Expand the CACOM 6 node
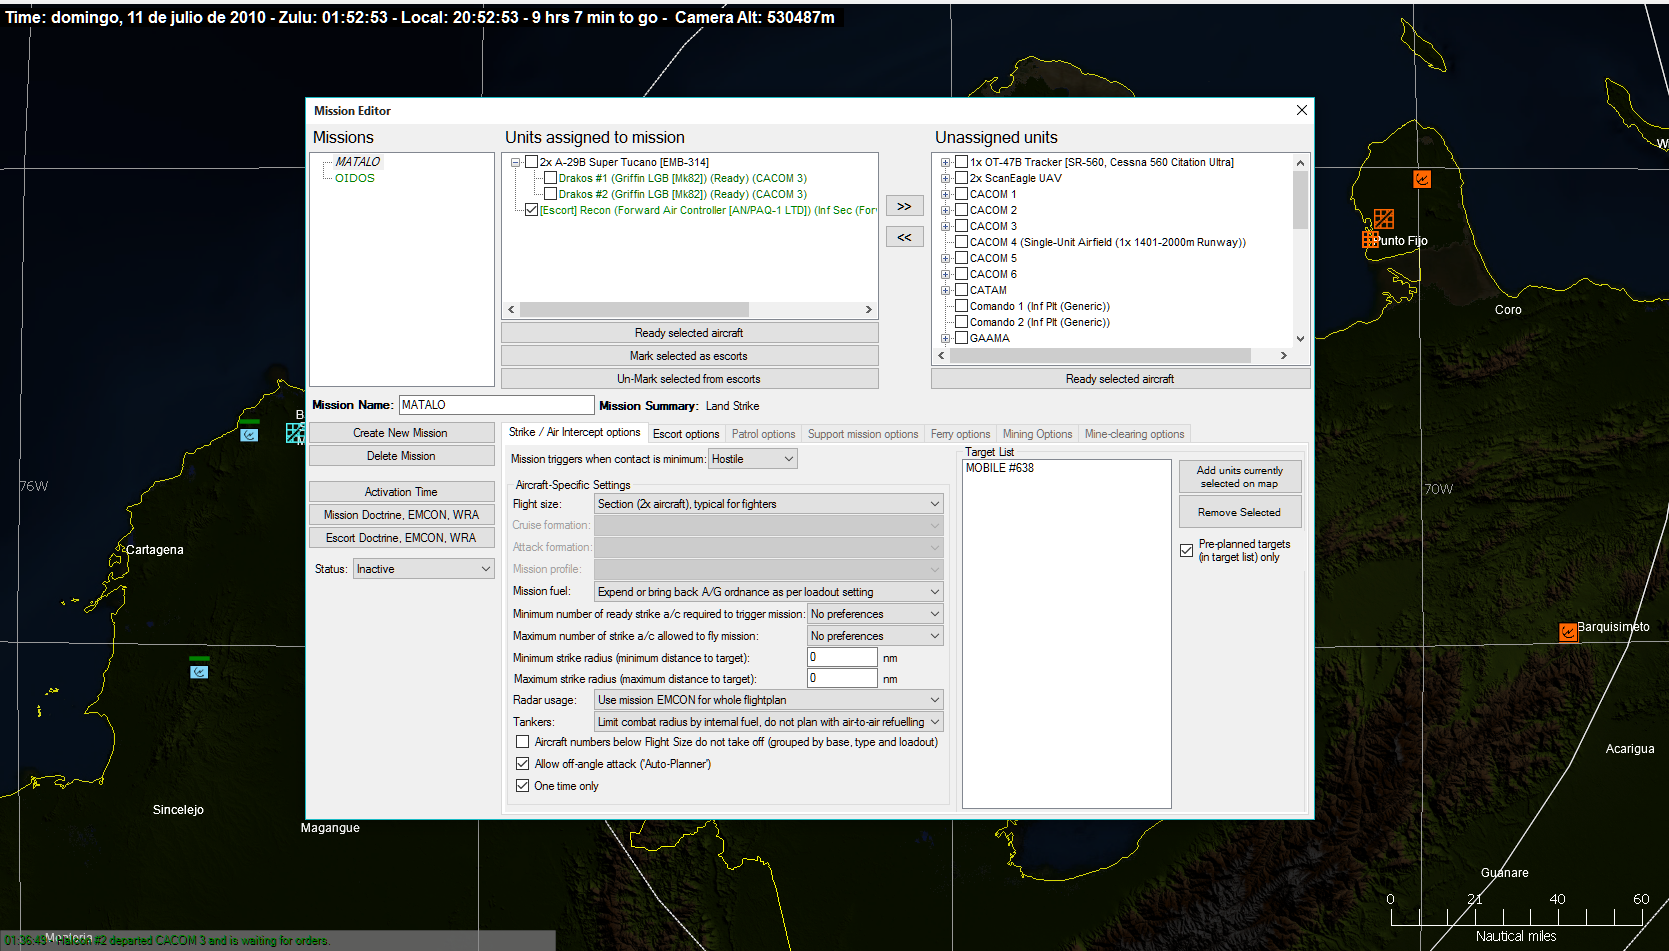 click(945, 274)
